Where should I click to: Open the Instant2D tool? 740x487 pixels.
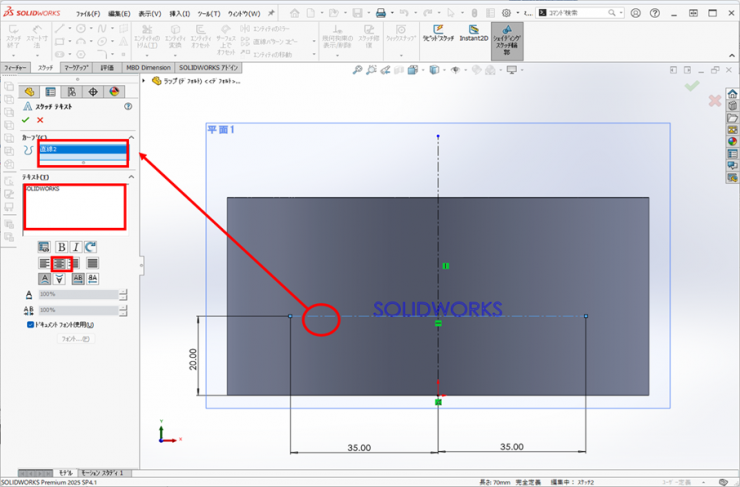(474, 35)
